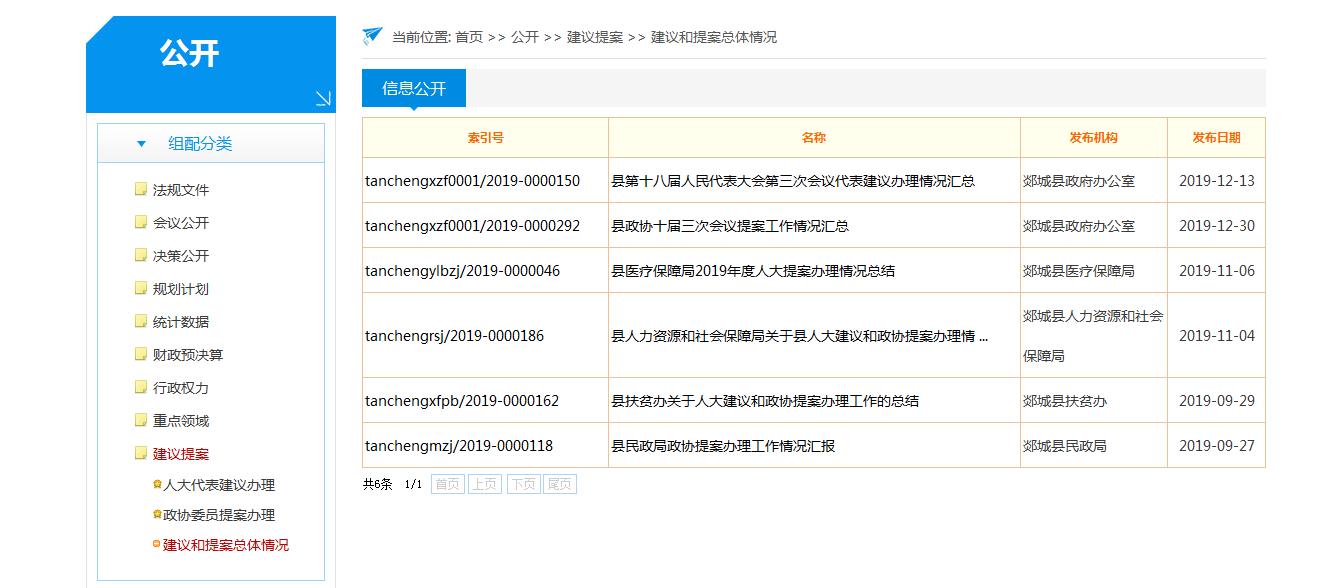This screenshot has height=588, width=1321.
Task: Click the 尾页 pagination button
Action: pos(560,484)
